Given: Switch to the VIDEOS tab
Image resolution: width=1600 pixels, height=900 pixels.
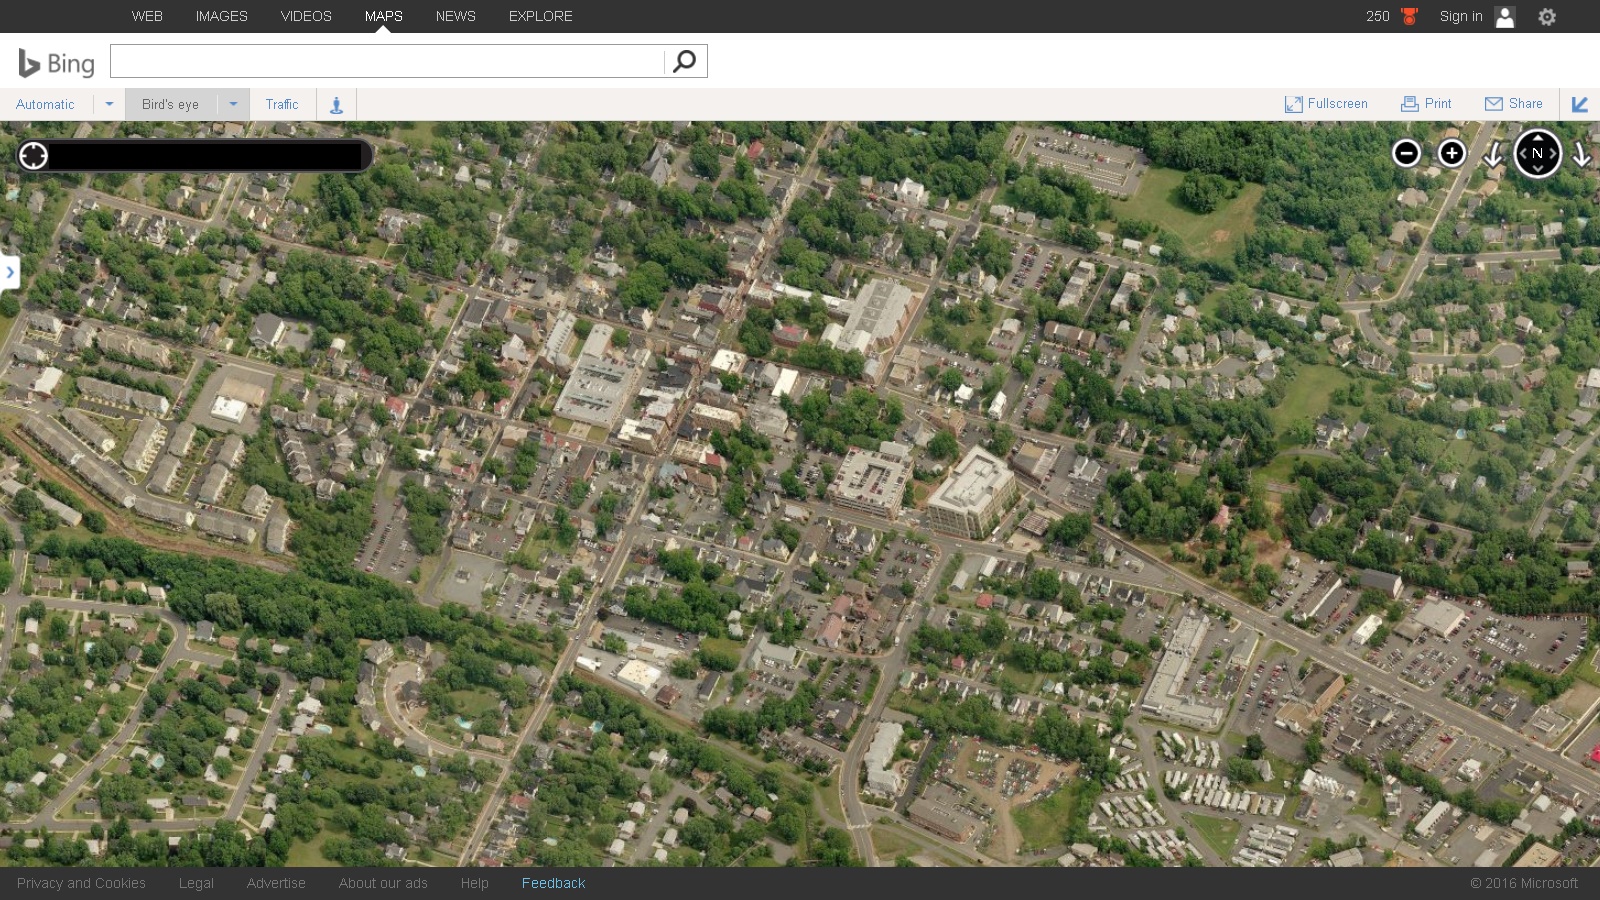Looking at the screenshot, I should tap(306, 16).
